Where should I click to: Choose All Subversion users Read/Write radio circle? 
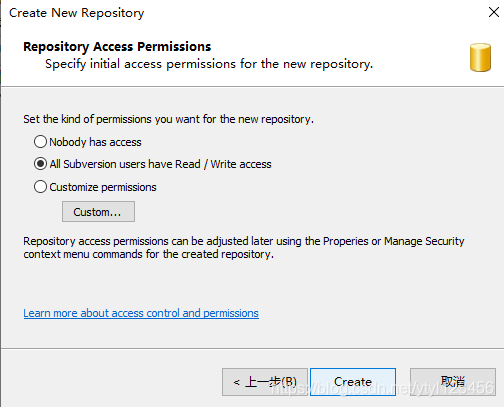[40, 164]
